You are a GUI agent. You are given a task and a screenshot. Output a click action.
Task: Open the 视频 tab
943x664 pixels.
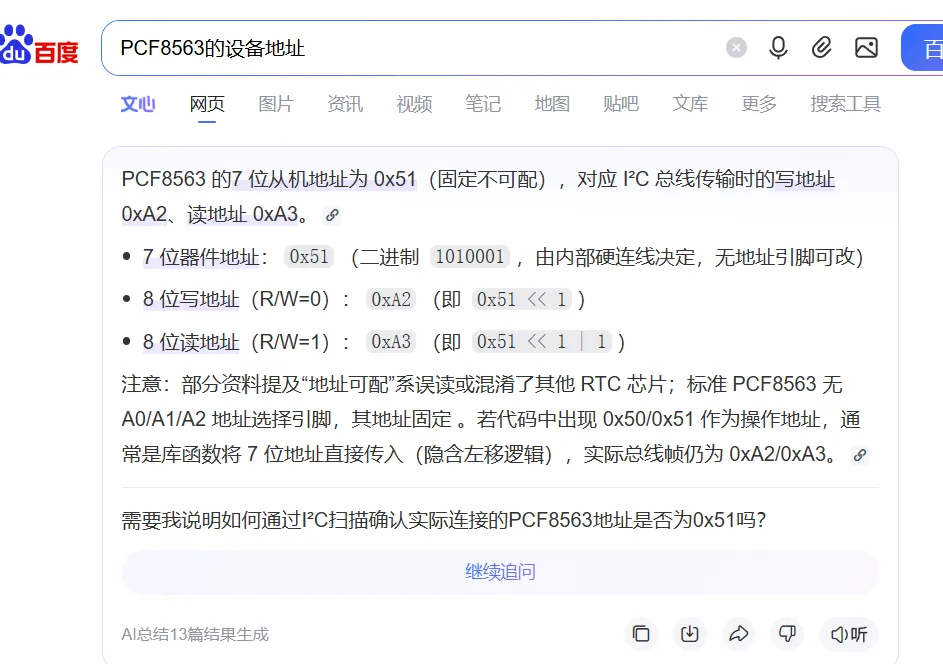pos(414,104)
